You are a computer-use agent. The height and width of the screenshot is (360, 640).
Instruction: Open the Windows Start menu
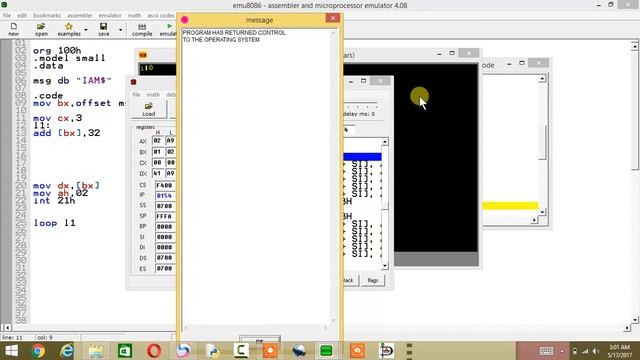click(11, 351)
